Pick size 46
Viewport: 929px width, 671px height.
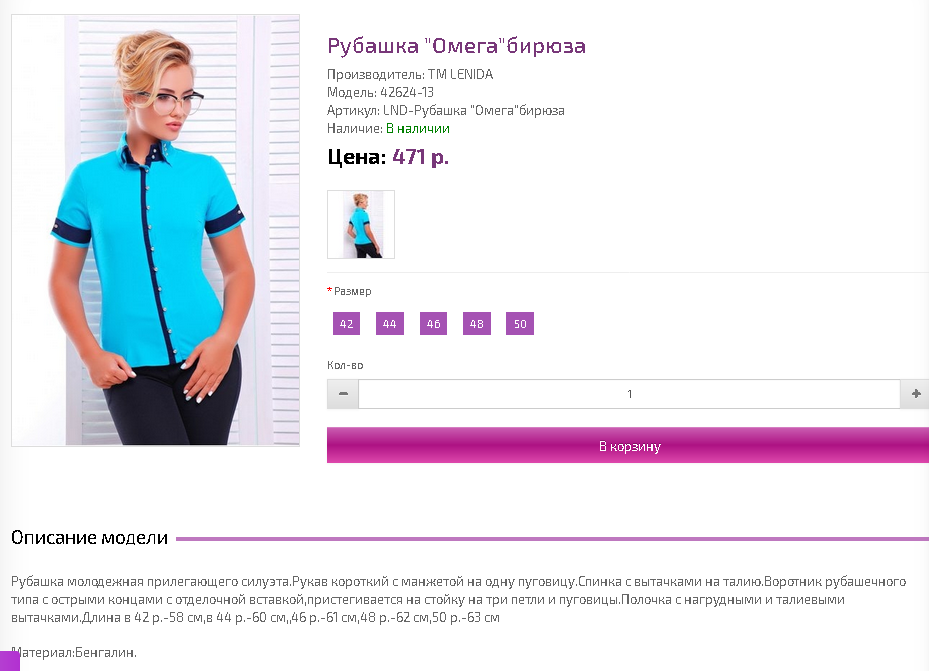[434, 324]
